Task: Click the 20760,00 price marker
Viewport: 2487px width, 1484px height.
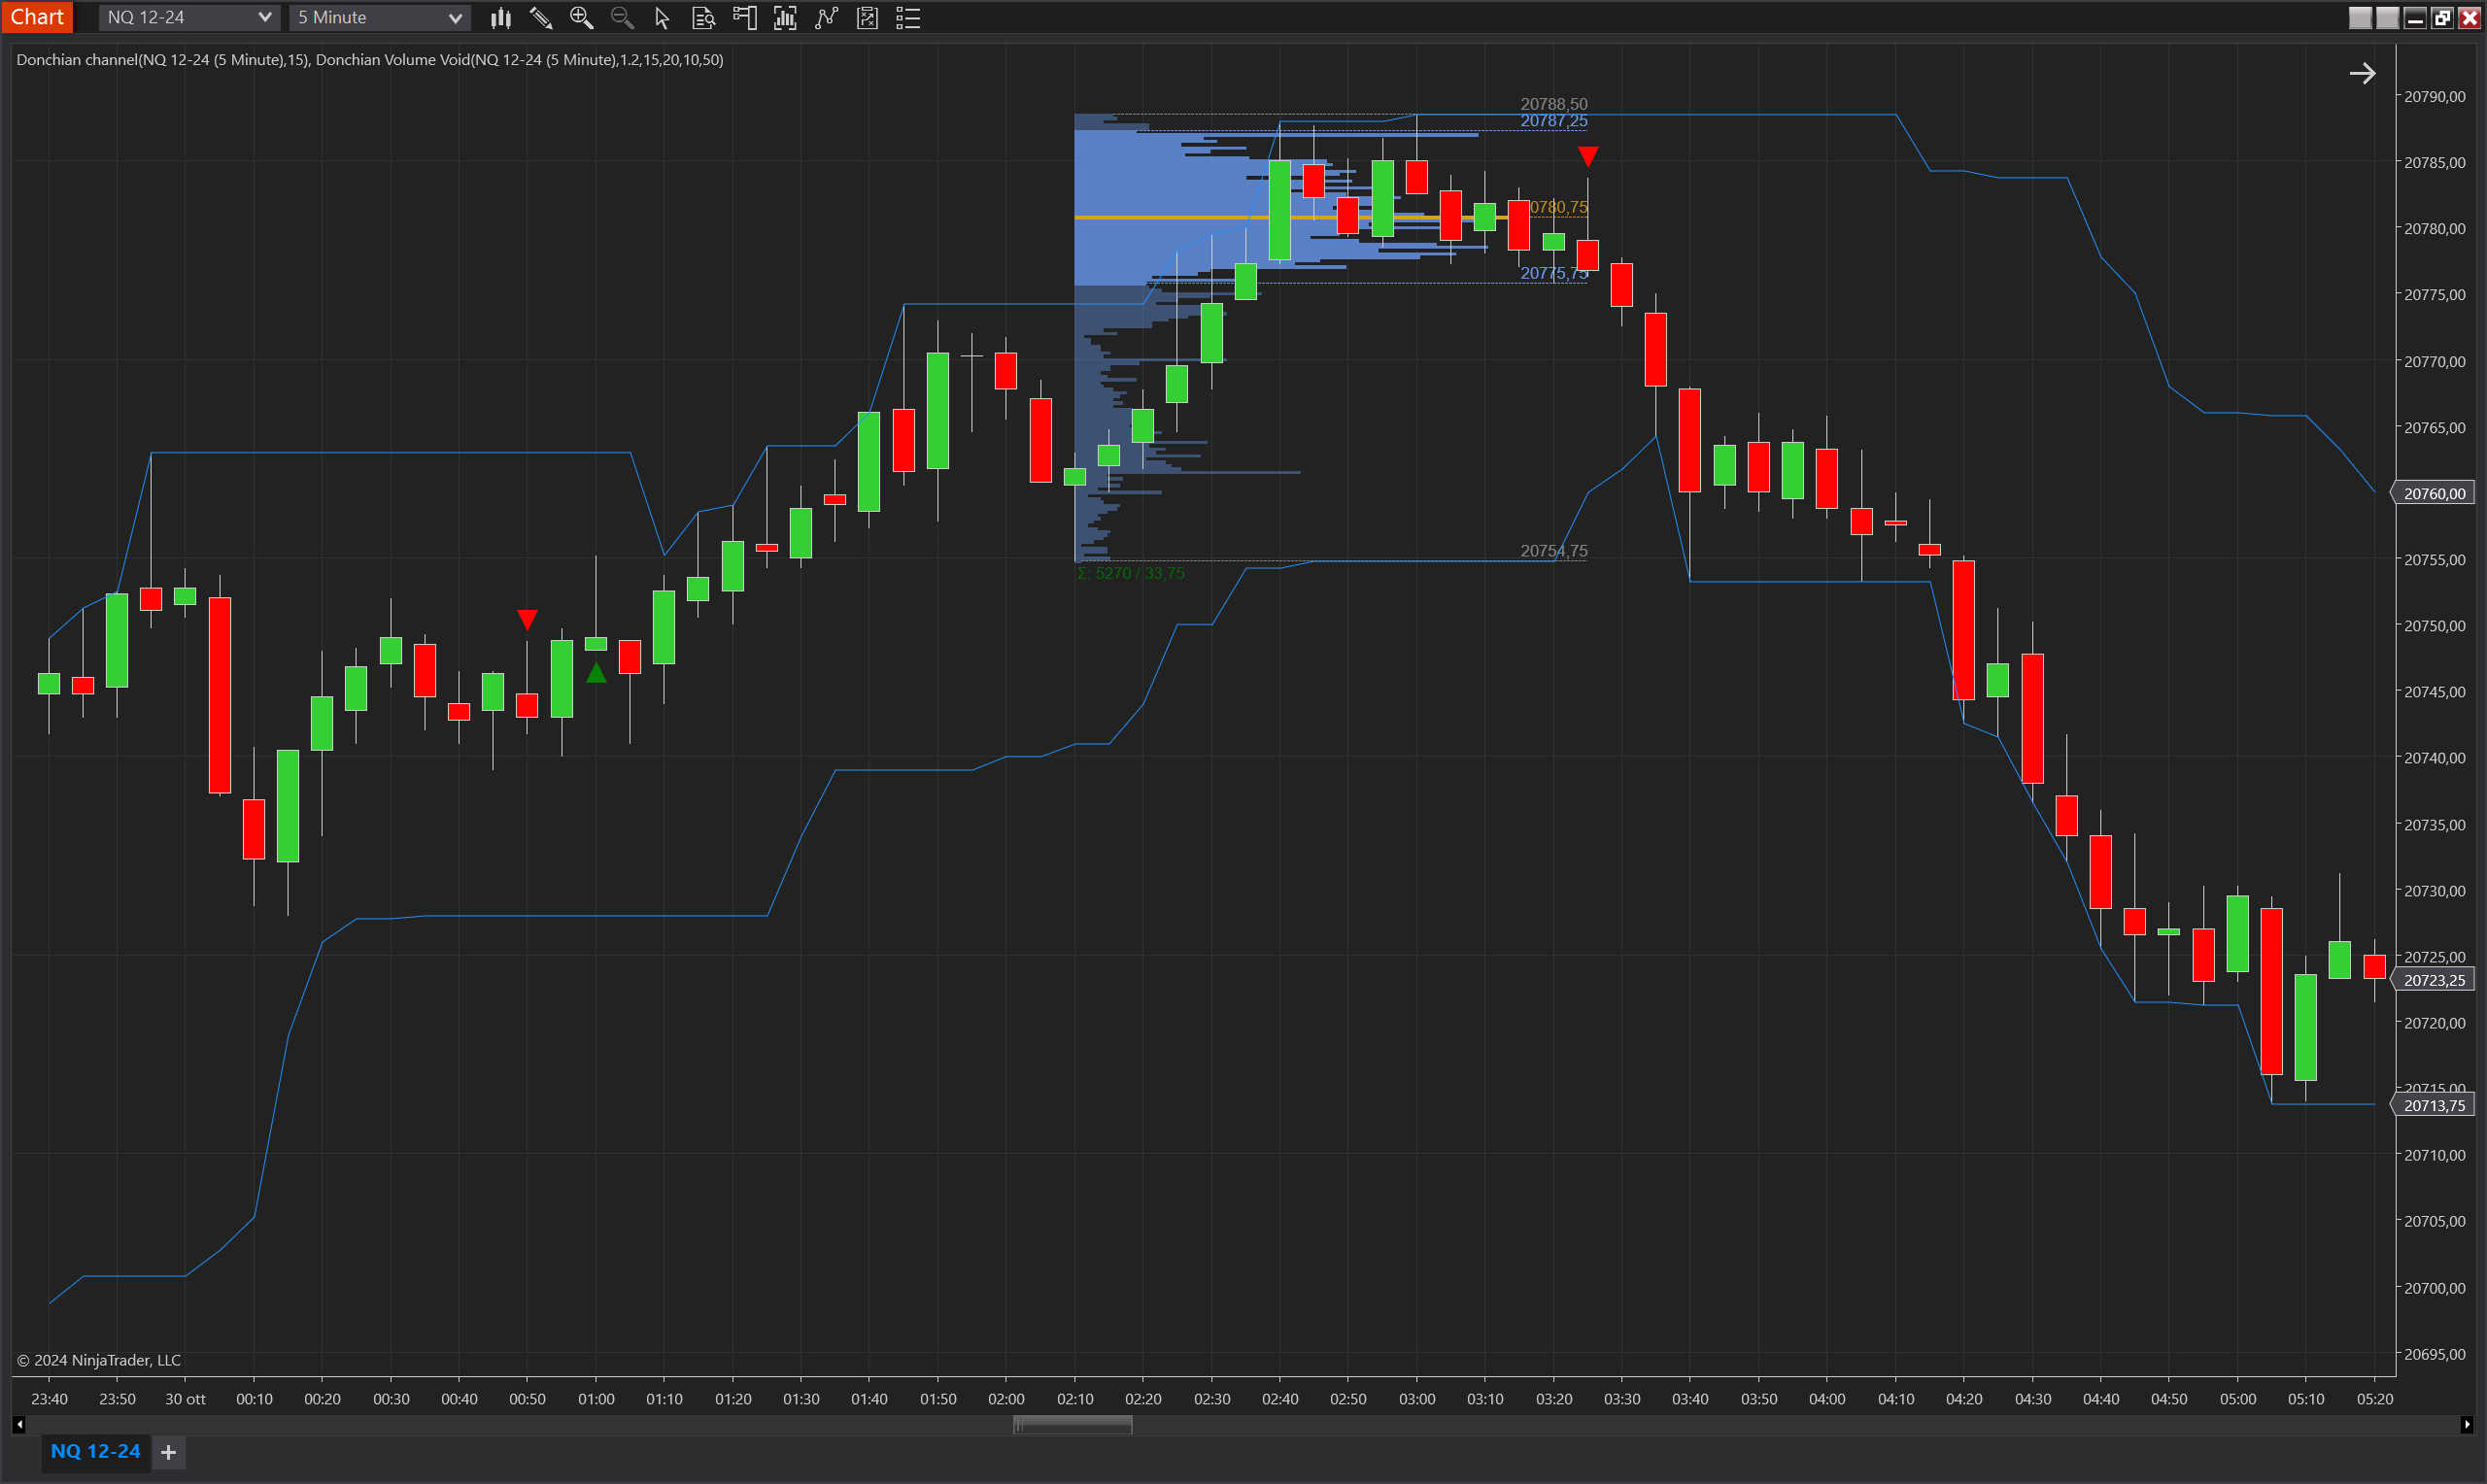Action: pyautogui.click(x=2434, y=493)
